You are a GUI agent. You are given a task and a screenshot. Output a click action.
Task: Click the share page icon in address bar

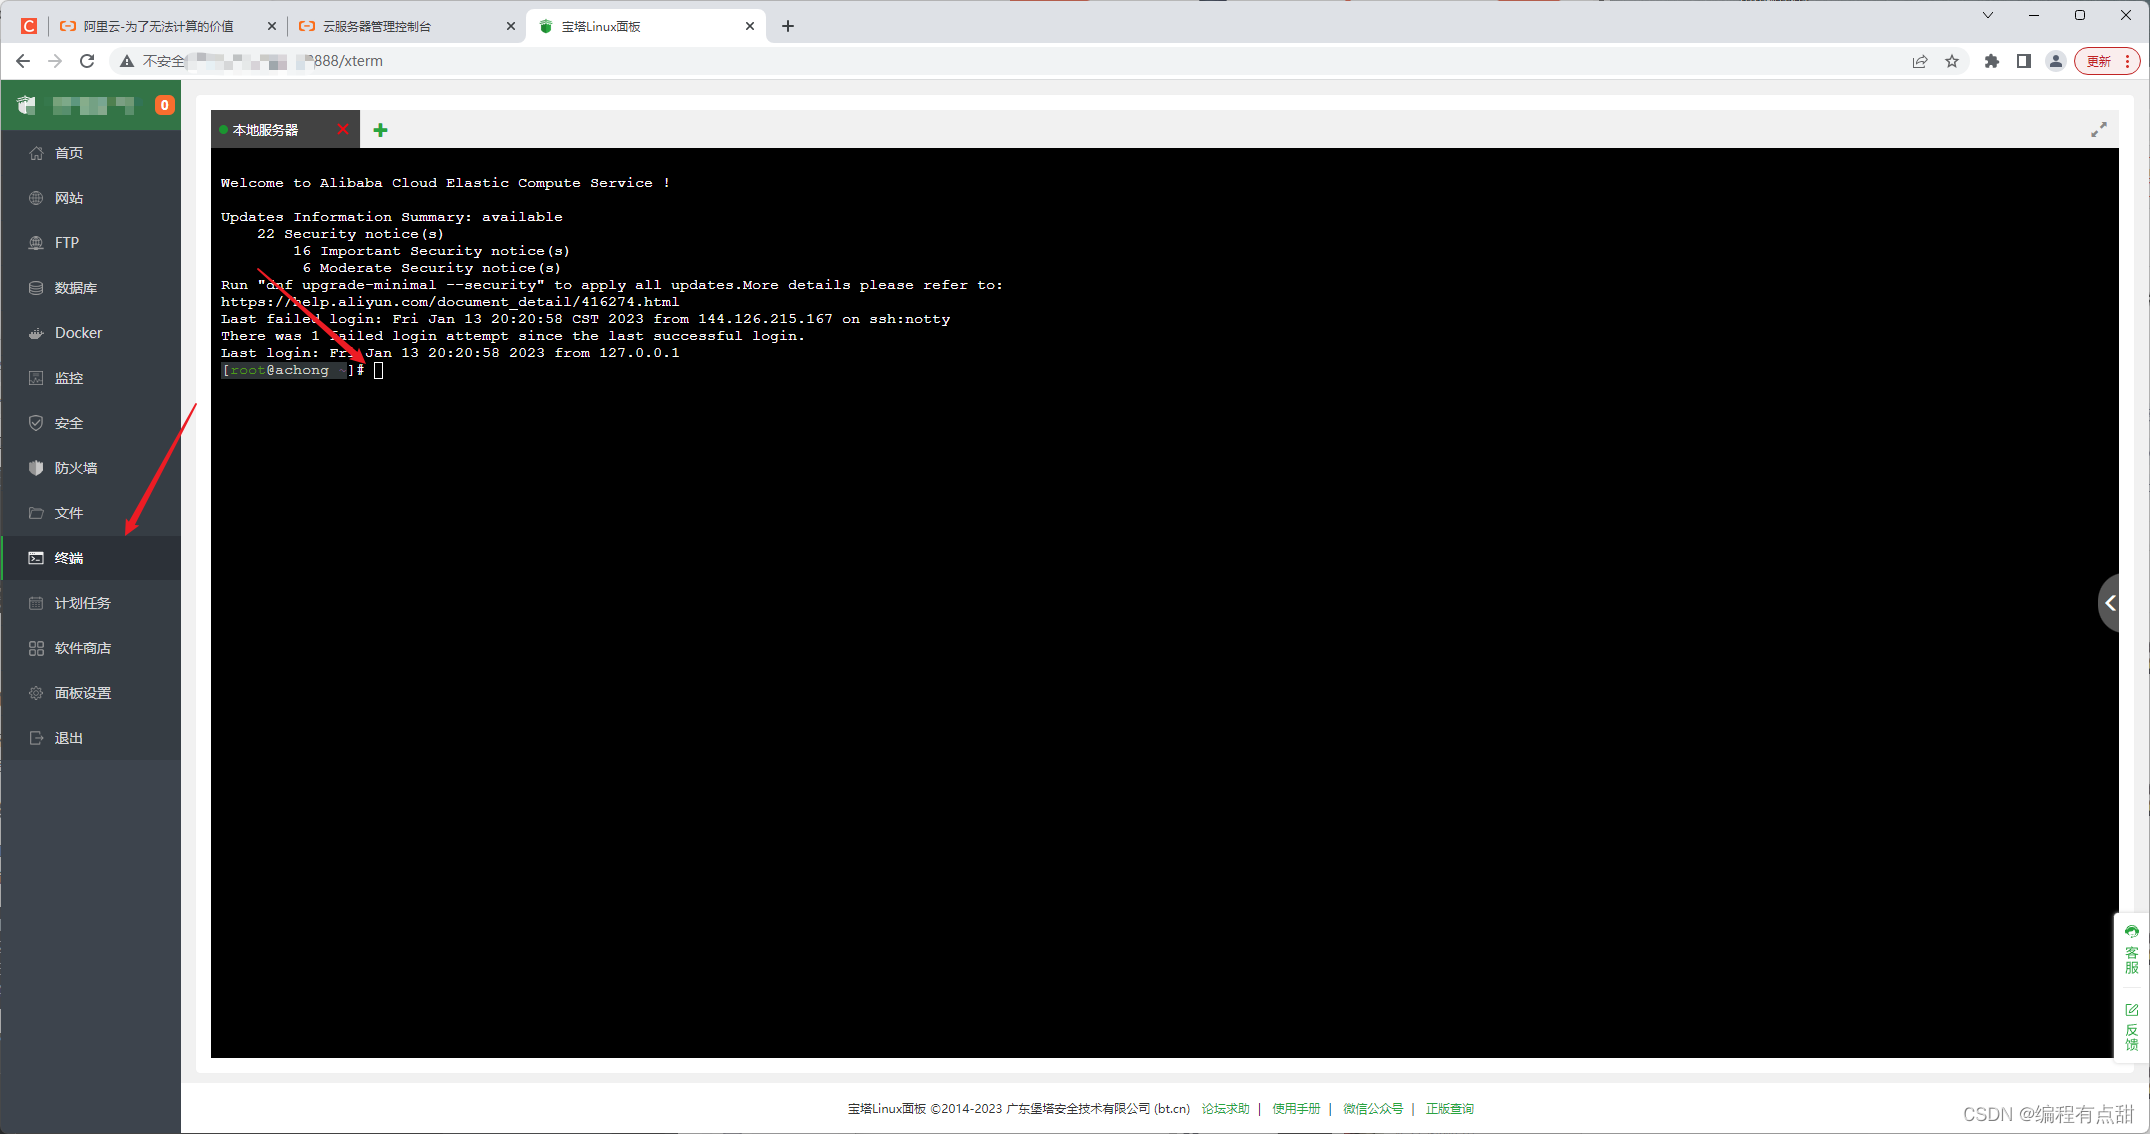tap(1920, 61)
